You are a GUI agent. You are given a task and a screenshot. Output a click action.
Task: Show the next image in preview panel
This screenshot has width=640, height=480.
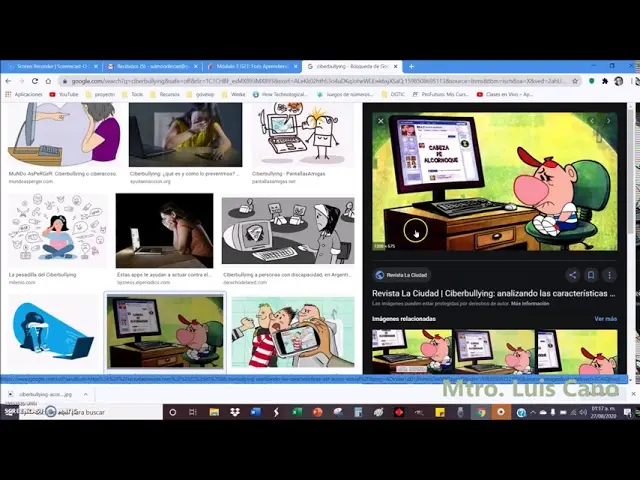point(609,121)
